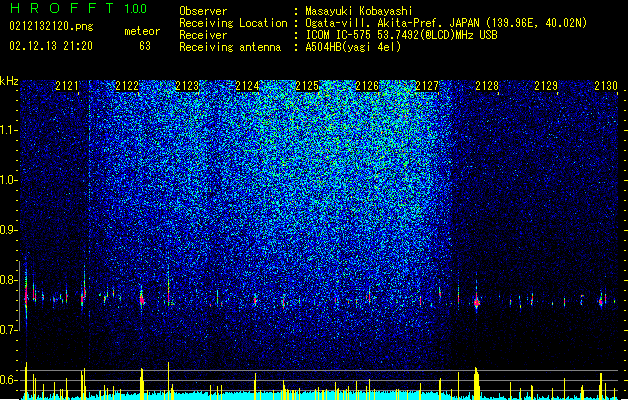Viewport: 629px width, 400px height.
Task: Click the 0.7 kHz axis label
Action: [8, 330]
